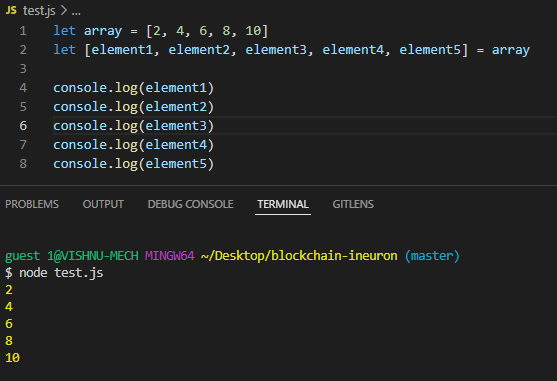Switch to the OUTPUT tab
The height and width of the screenshot is (381, 557).
[103, 204]
